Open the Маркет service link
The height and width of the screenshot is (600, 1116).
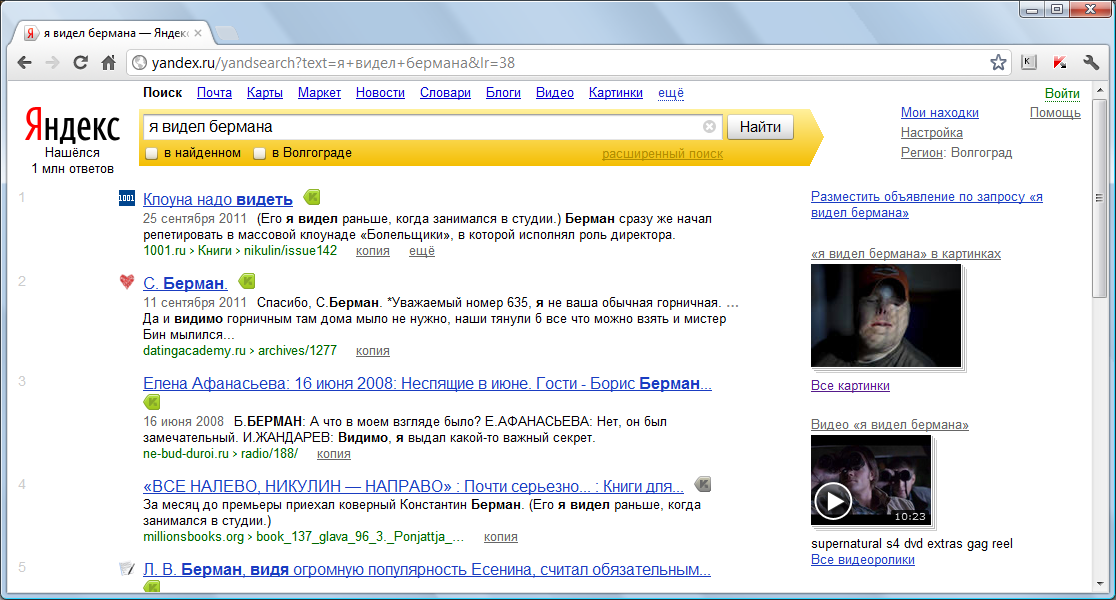(x=319, y=93)
